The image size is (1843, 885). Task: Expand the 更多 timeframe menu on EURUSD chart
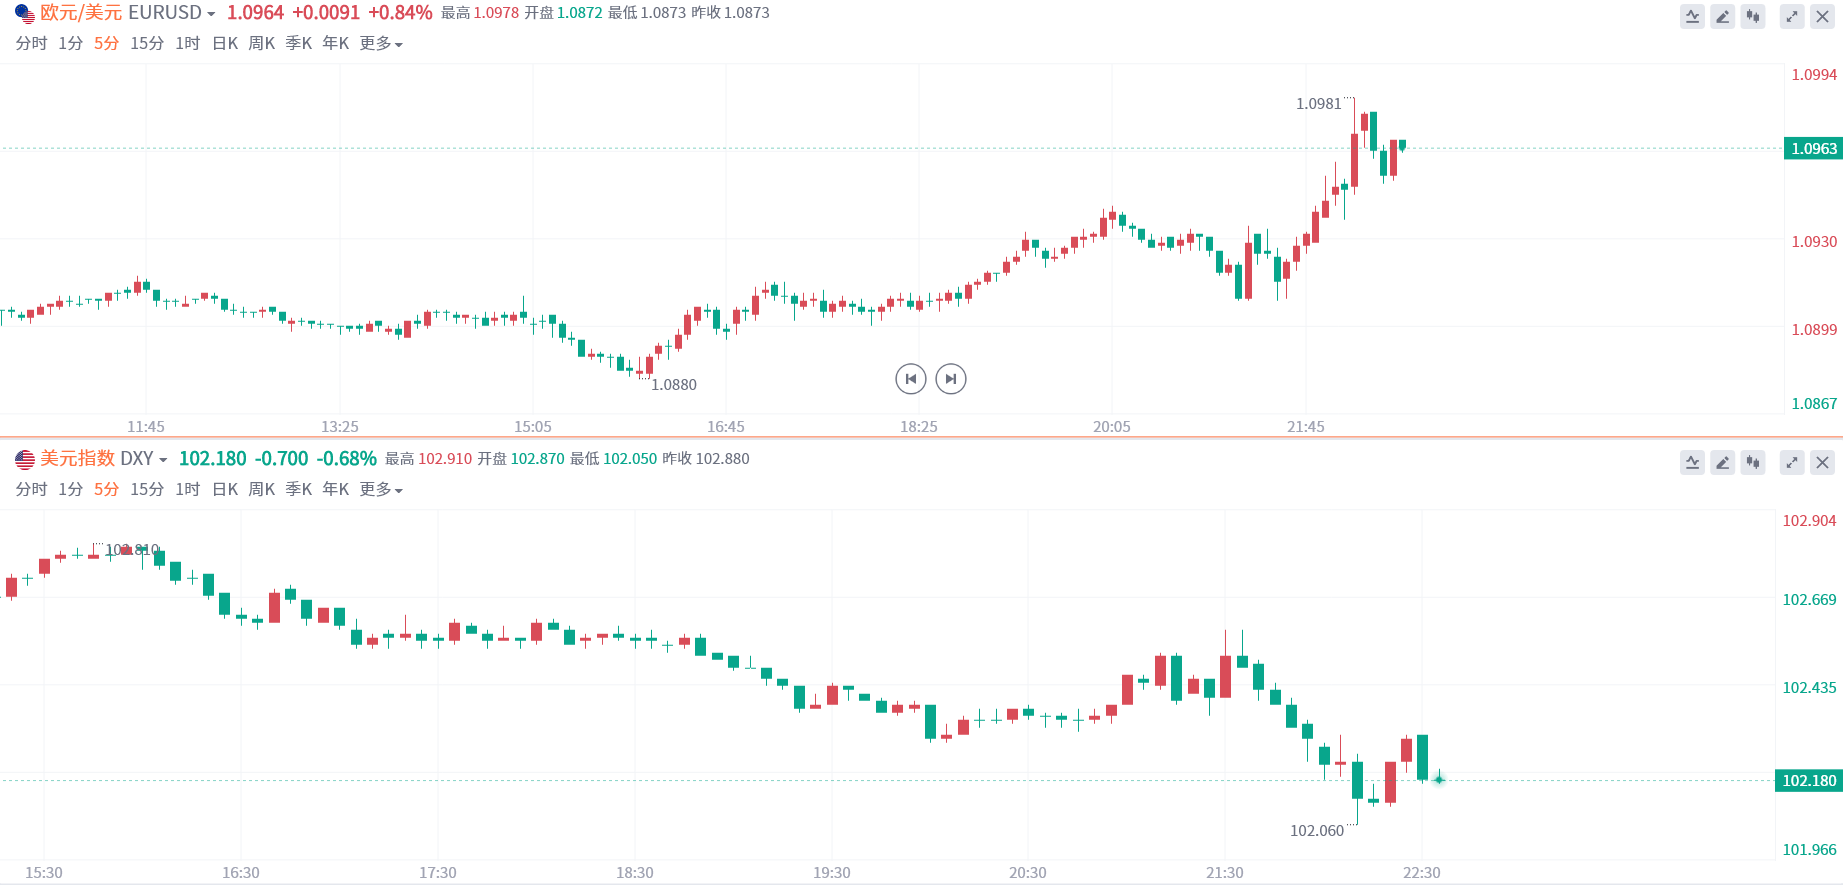(380, 44)
